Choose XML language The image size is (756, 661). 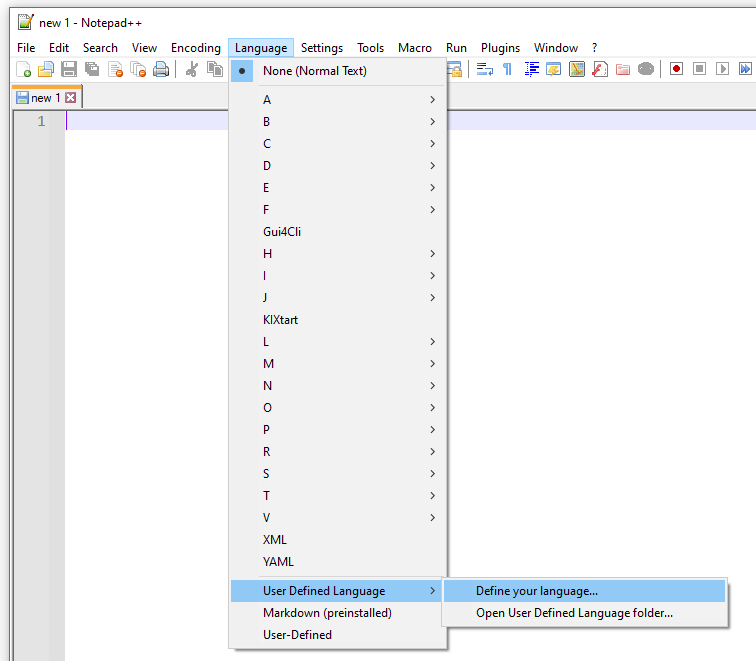[338, 540]
